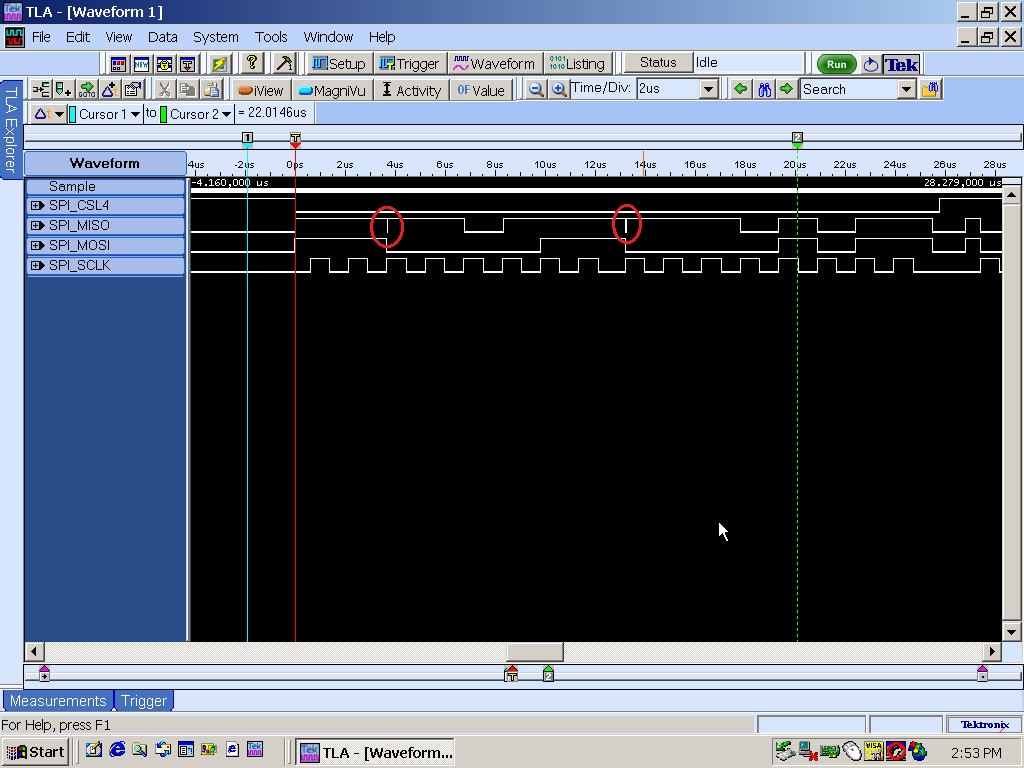Click the GoTo toolbar icon
Viewport: 1024px width, 768px height.
pyautogui.click(x=87, y=89)
